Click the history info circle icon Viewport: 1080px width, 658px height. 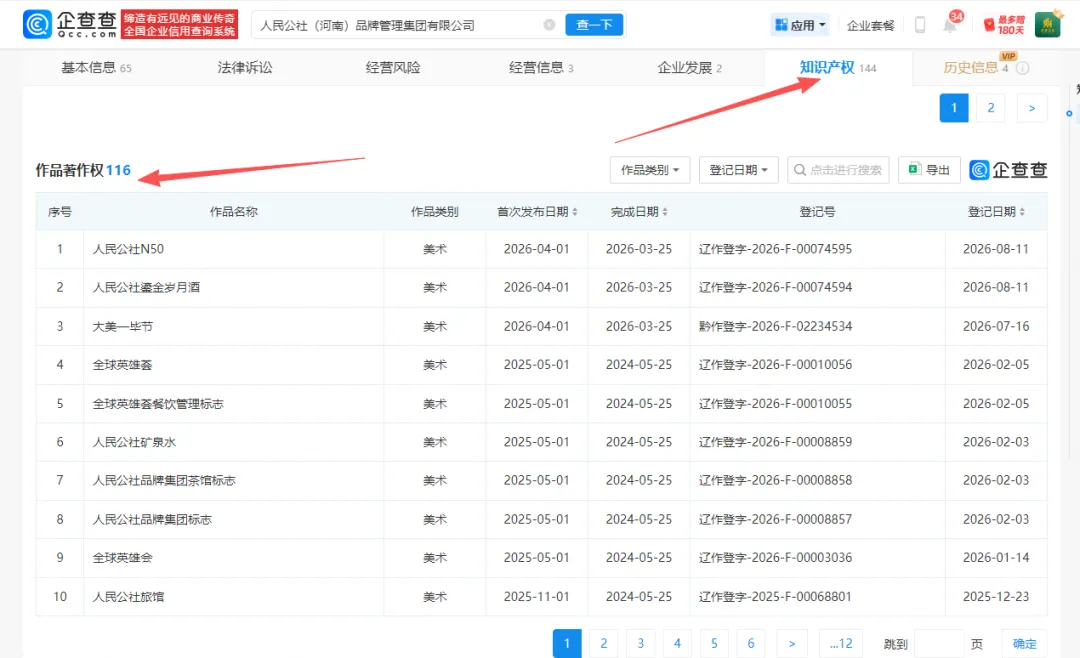tap(1023, 68)
